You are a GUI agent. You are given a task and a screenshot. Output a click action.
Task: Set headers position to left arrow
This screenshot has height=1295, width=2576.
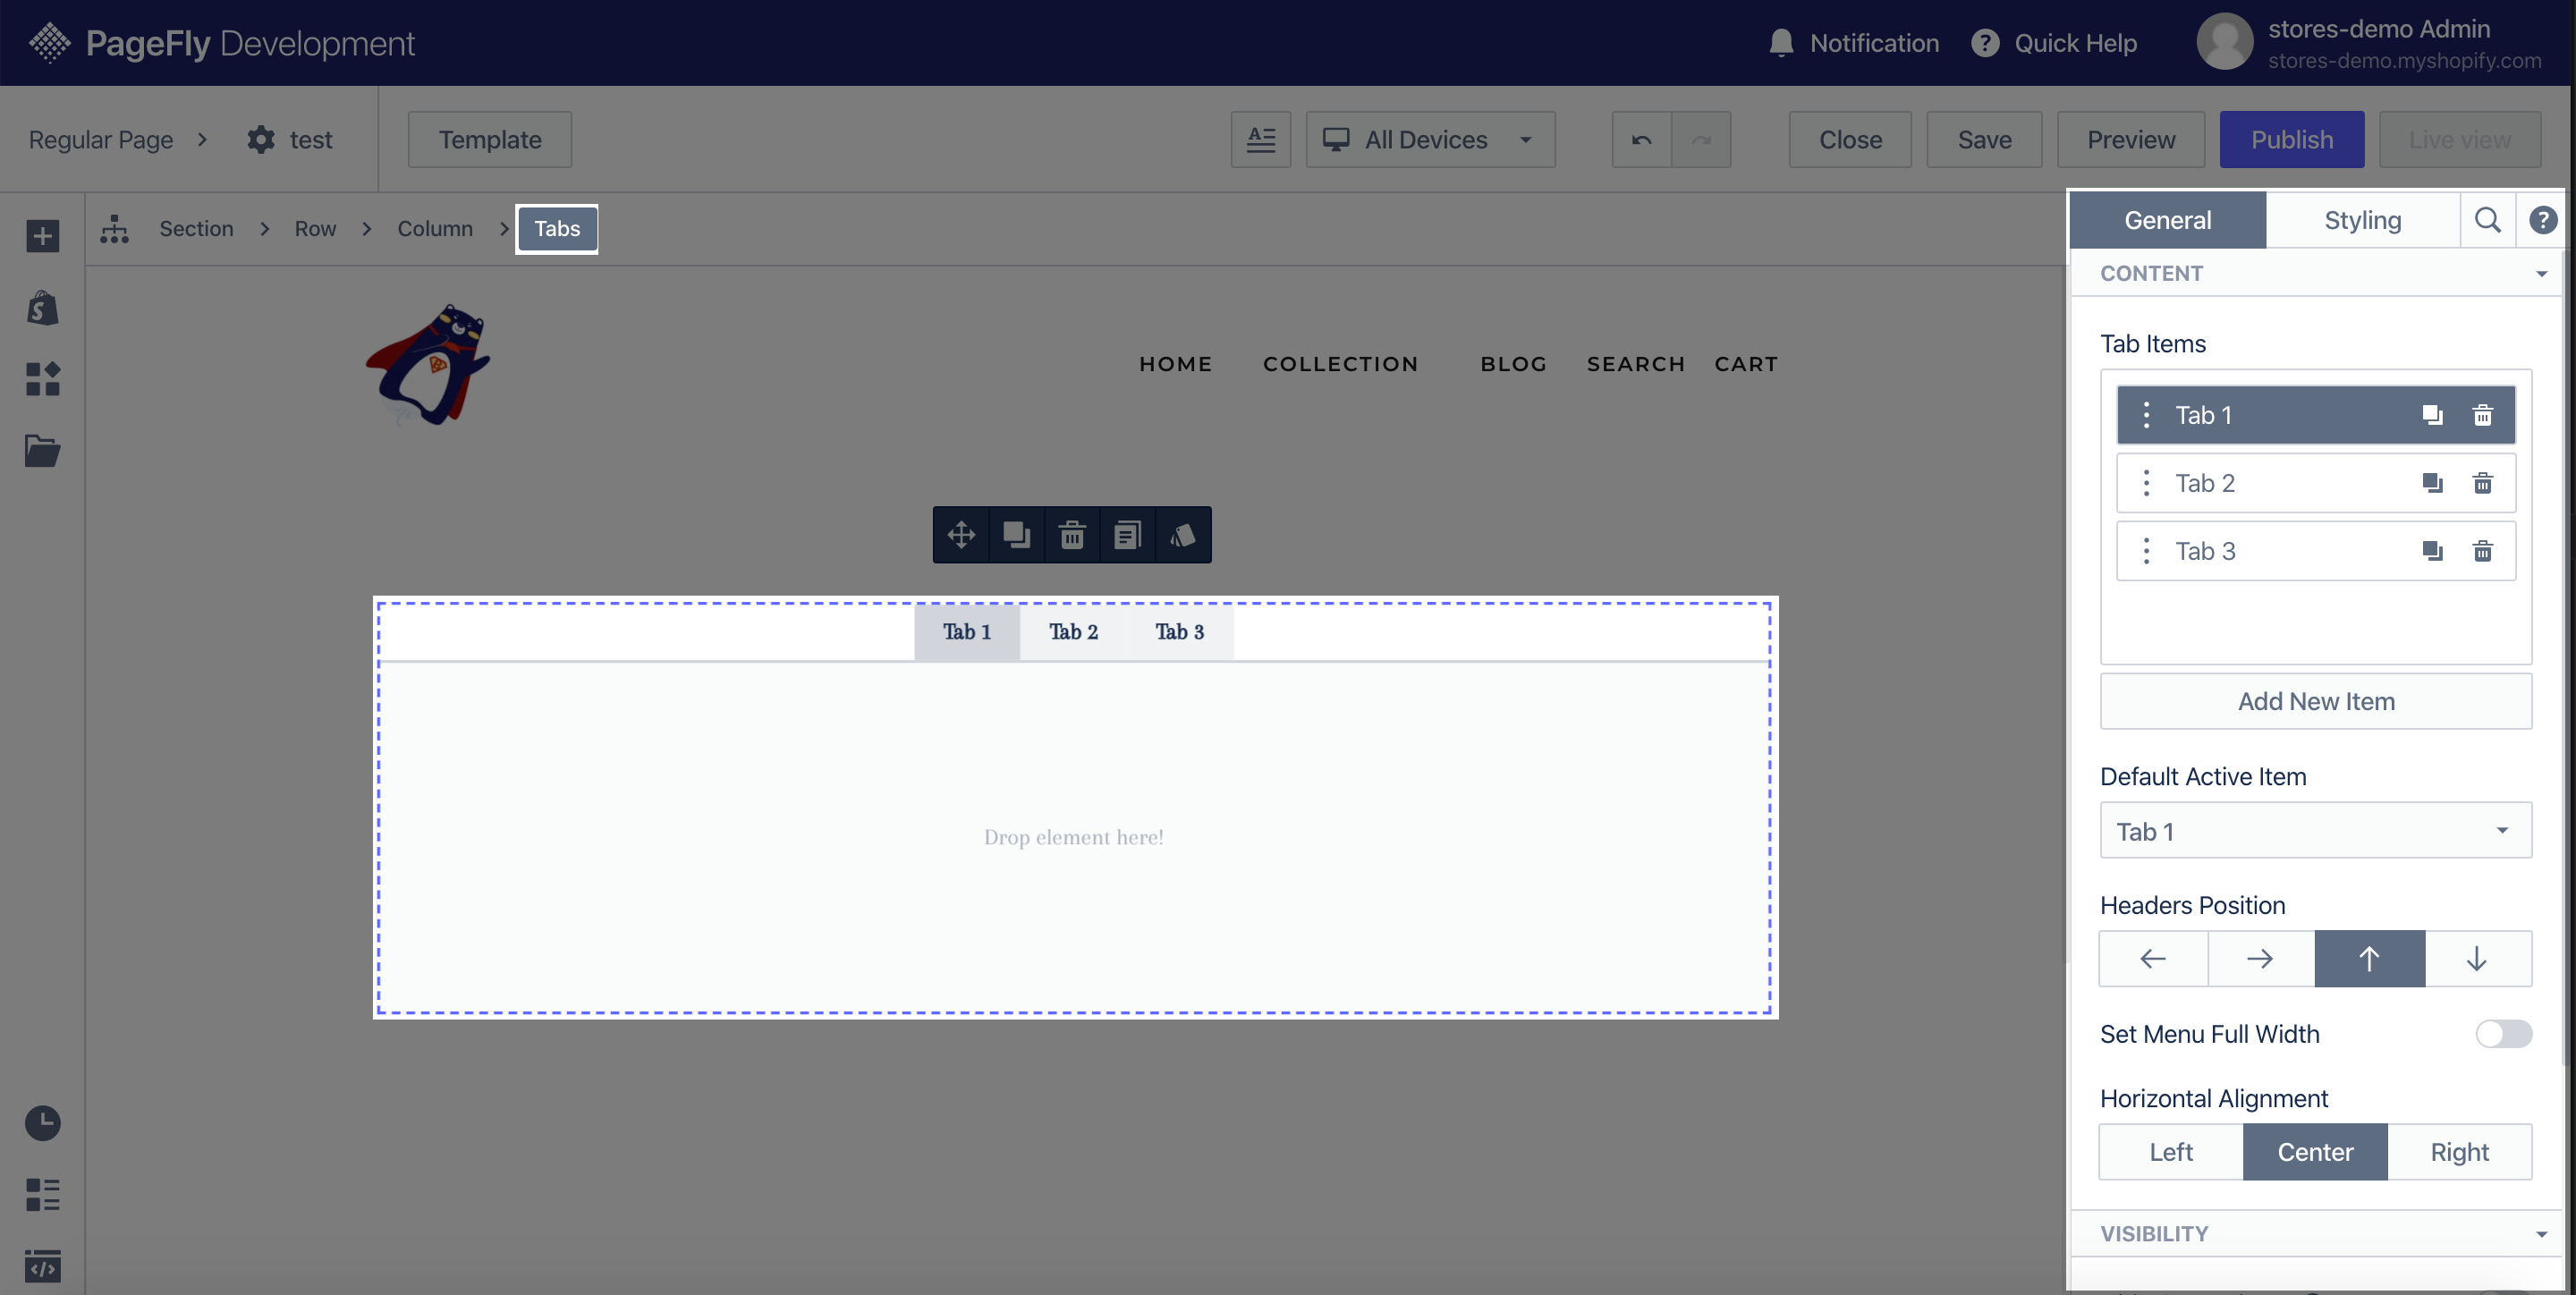(x=2153, y=959)
